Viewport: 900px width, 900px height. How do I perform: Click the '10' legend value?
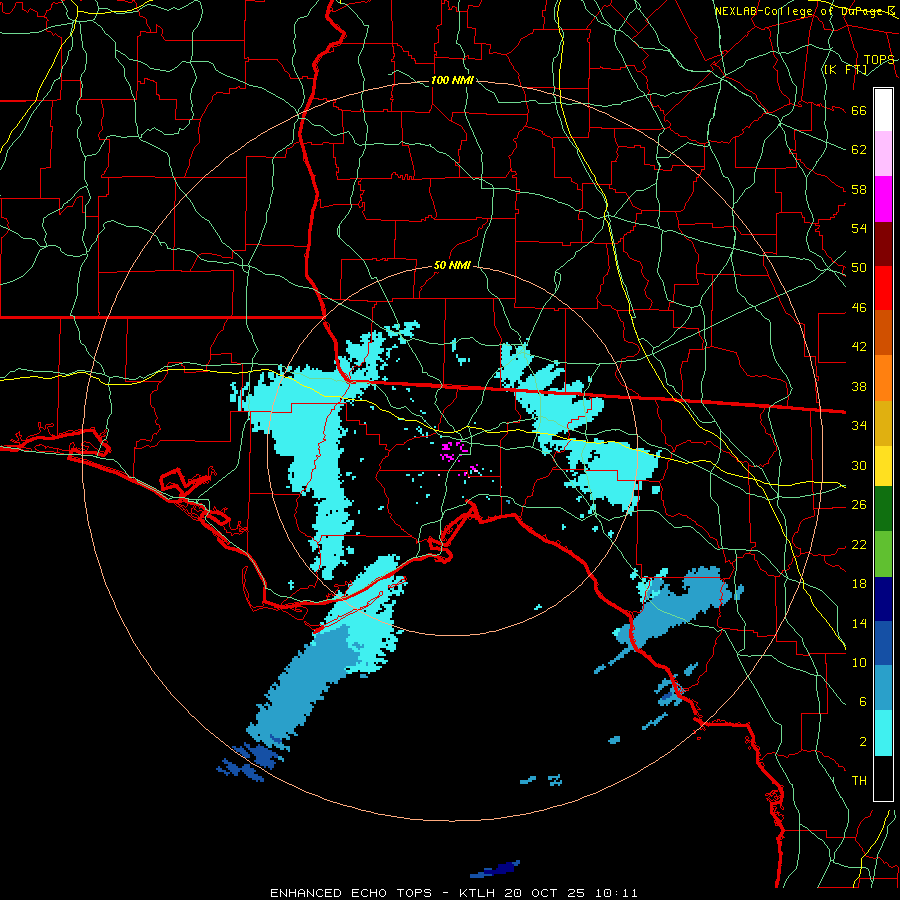click(x=859, y=662)
